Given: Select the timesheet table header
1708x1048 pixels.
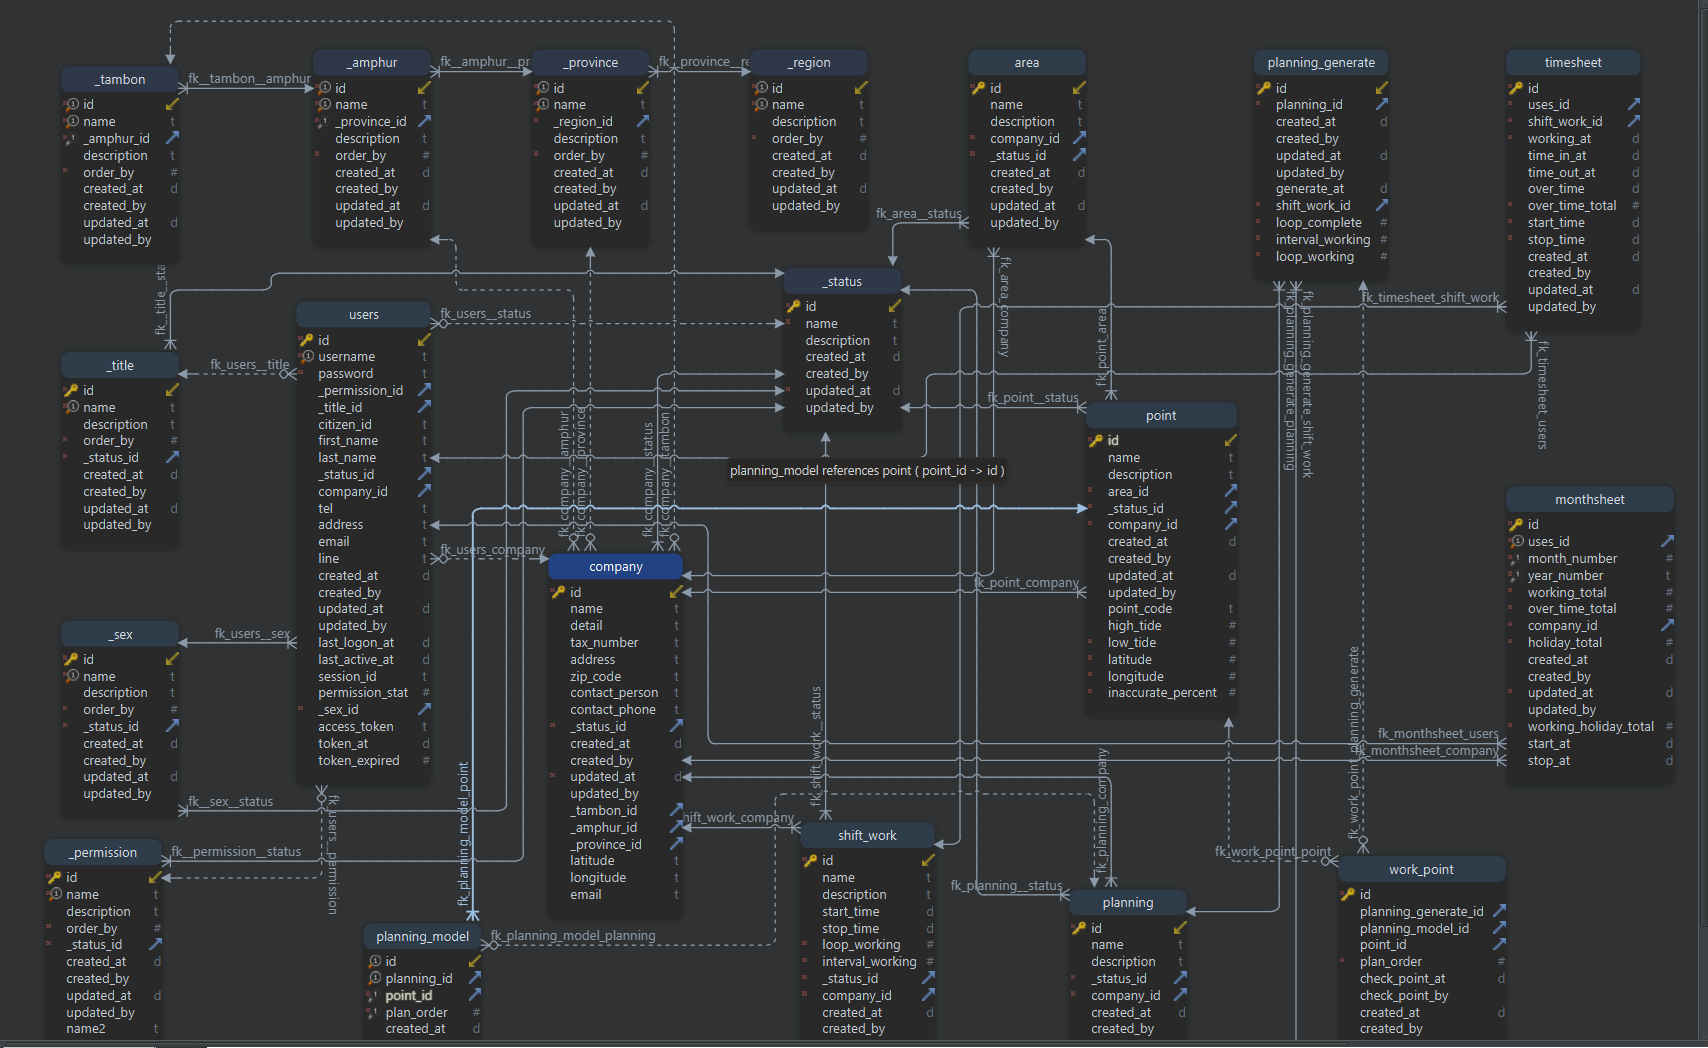Looking at the screenshot, I should [1572, 62].
